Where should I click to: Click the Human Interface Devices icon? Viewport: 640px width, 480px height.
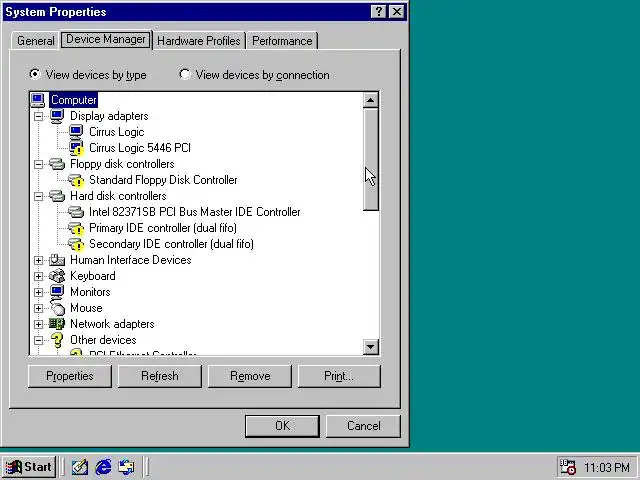coord(57,260)
